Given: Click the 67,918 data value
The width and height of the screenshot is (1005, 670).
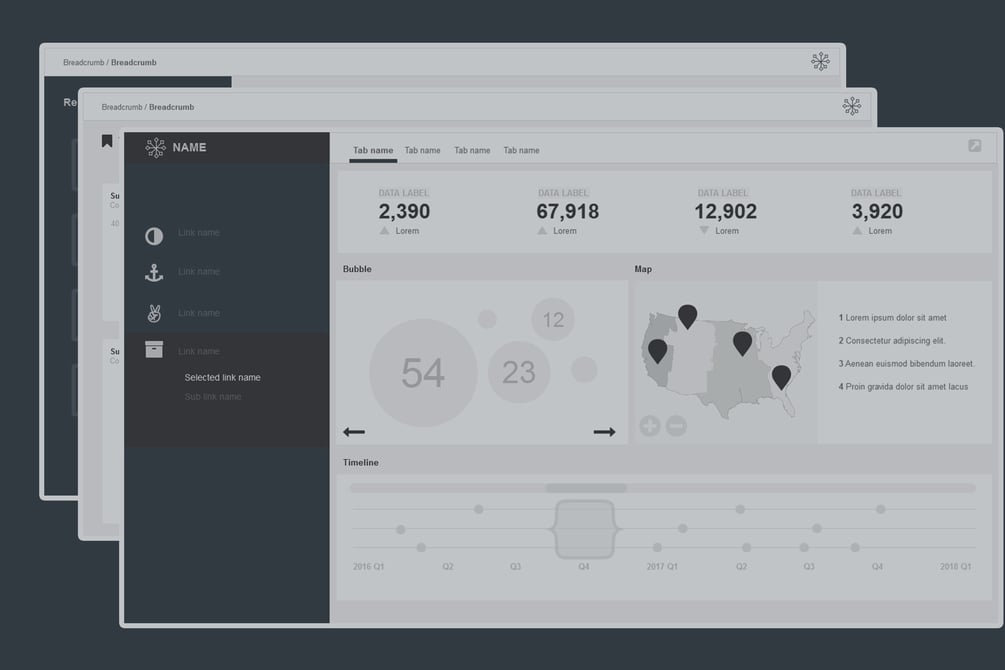Looking at the screenshot, I should point(568,212).
